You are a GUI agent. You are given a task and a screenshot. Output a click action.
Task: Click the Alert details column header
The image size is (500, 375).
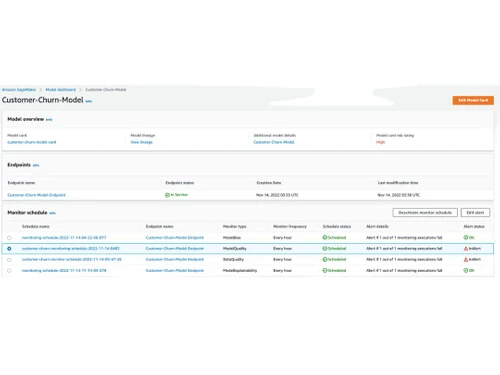[x=377, y=227]
